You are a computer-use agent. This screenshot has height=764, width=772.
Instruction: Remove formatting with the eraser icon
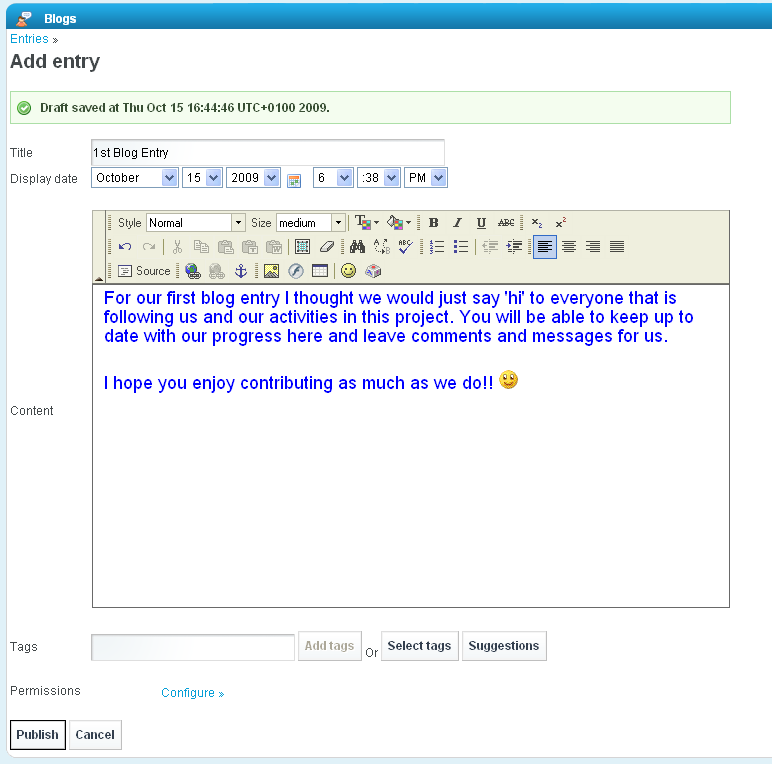click(326, 247)
